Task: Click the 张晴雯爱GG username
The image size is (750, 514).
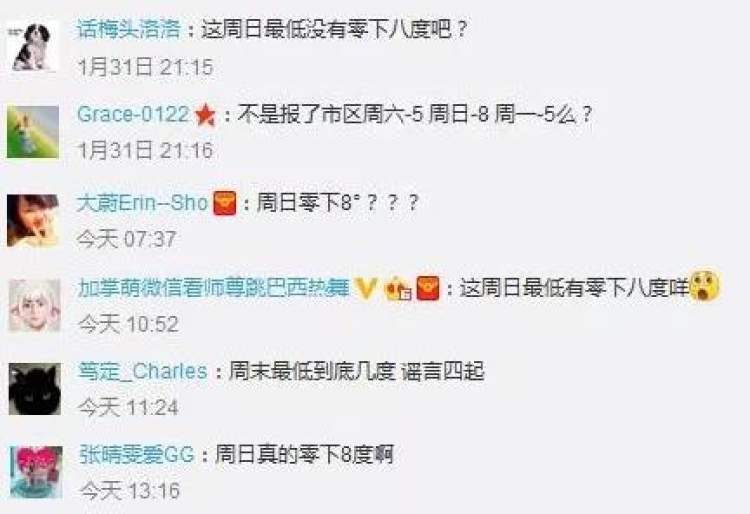Action: [137, 454]
